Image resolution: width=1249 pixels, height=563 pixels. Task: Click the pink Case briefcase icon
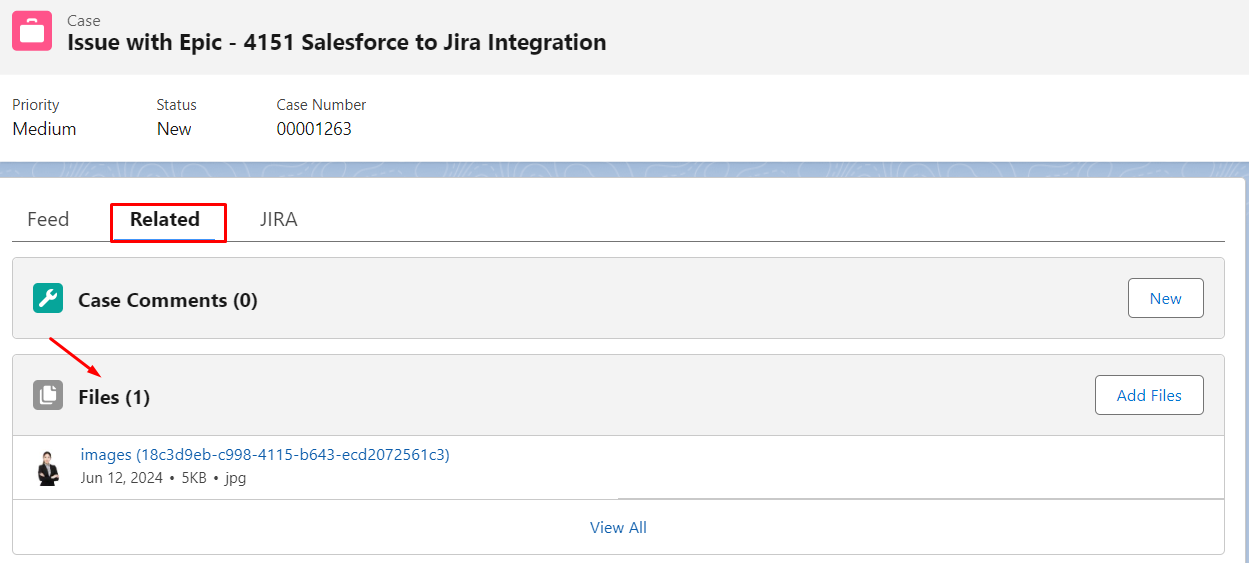click(x=32, y=31)
